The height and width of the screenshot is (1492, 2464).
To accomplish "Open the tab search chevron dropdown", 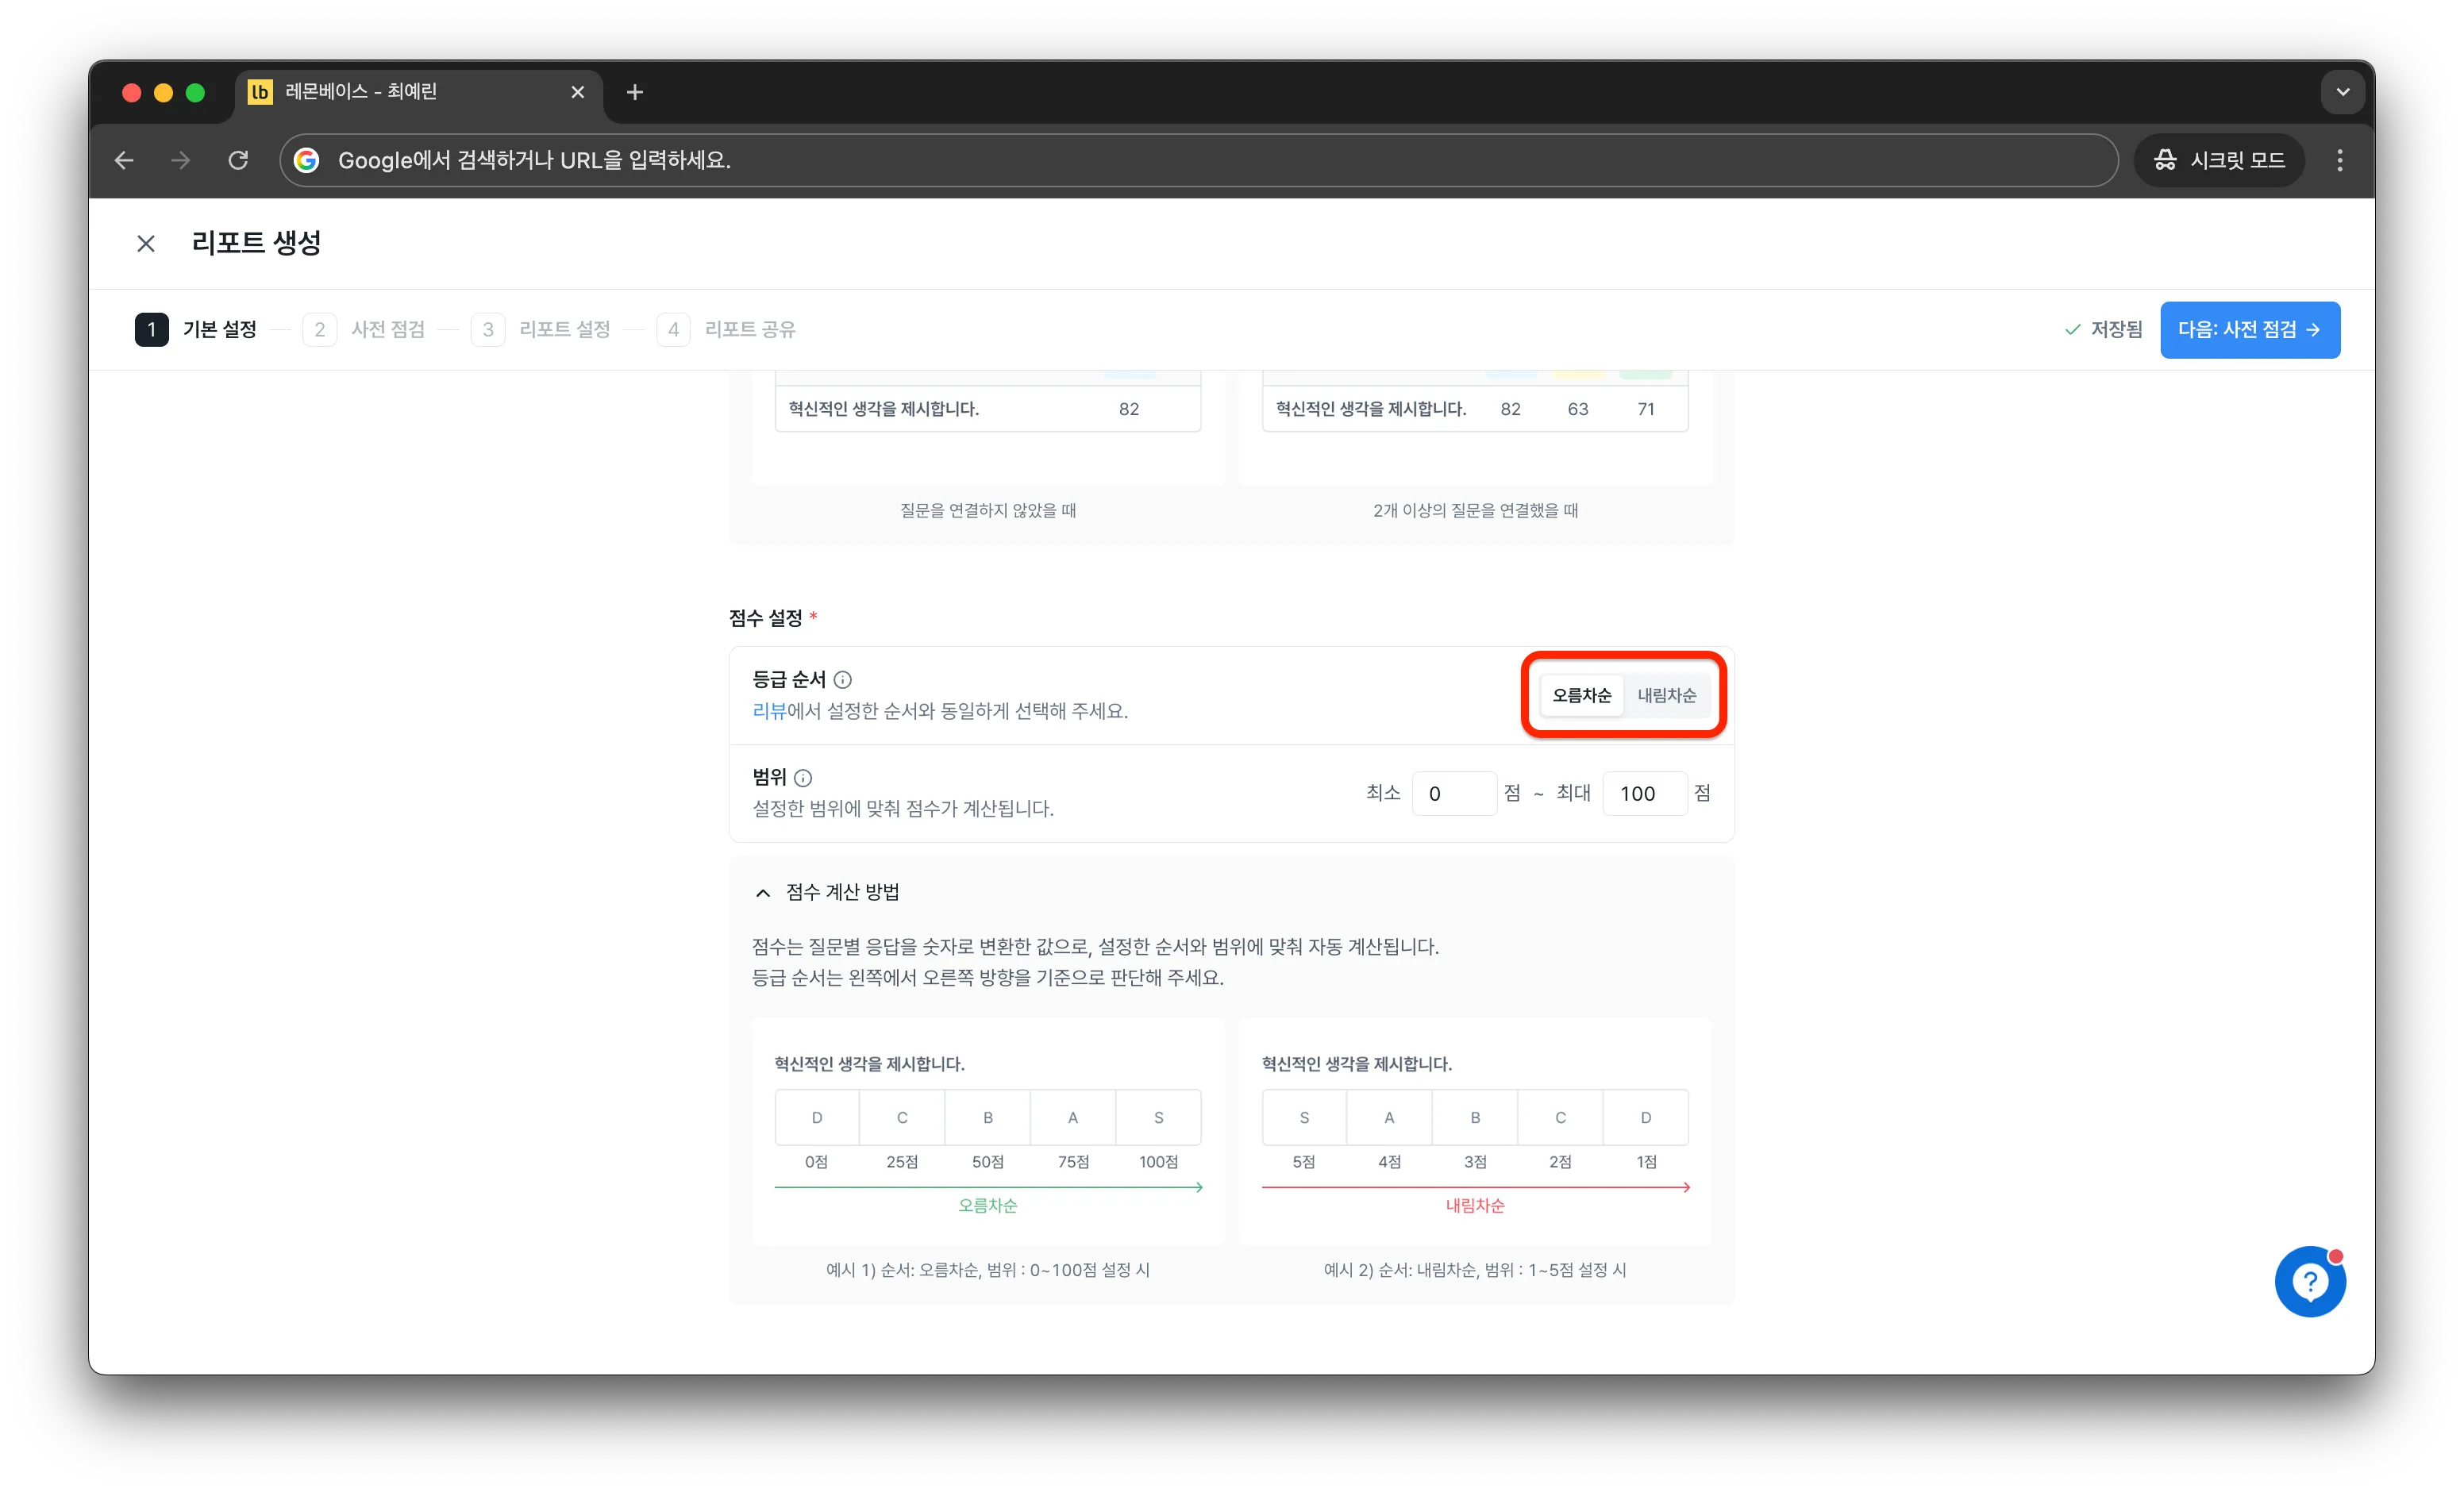I will point(2342,92).
